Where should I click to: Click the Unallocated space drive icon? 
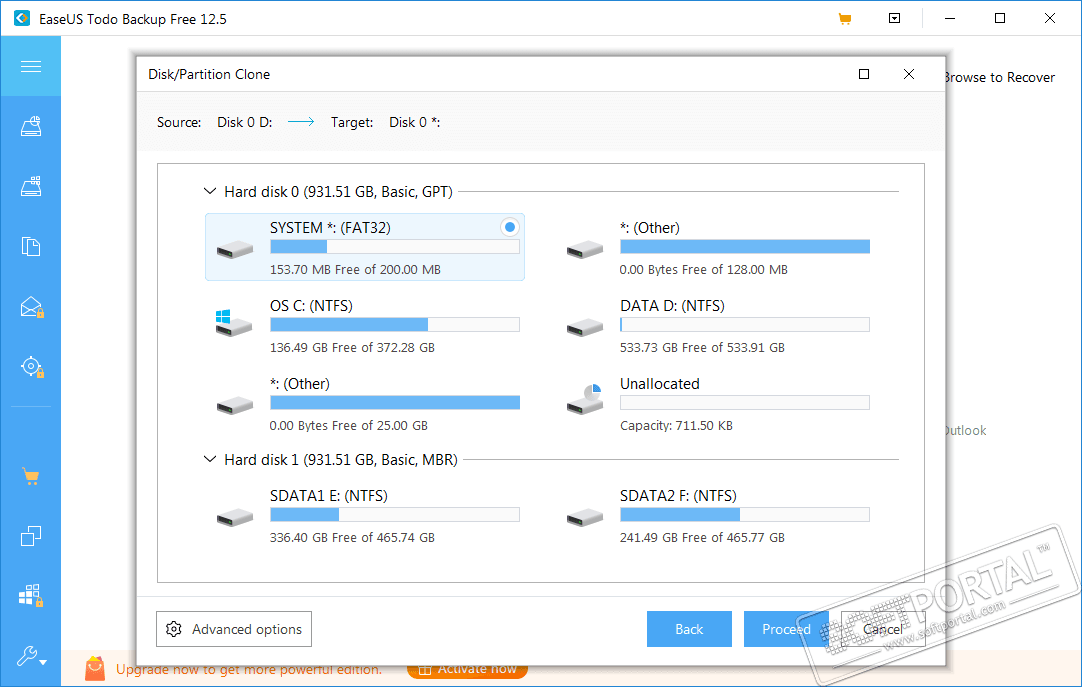point(584,399)
